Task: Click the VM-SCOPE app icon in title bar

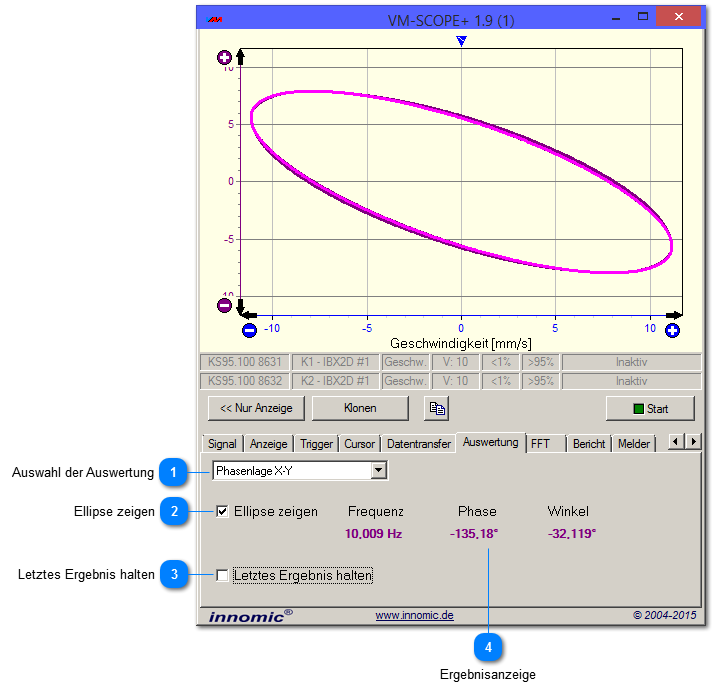Action: 215,19
